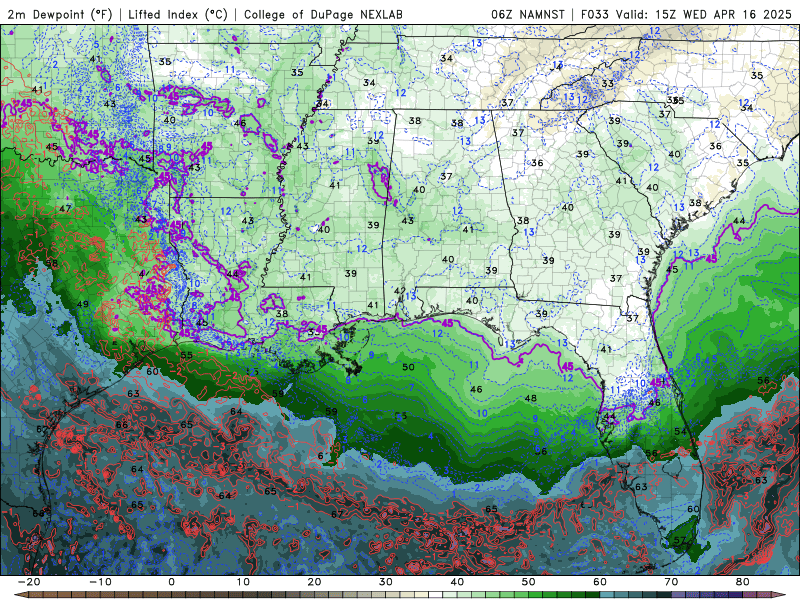Image resolution: width=800 pixels, height=600 pixels.
Task: Click the '54' dewpoint value on Florida's east coast
Action: point(681,432)
